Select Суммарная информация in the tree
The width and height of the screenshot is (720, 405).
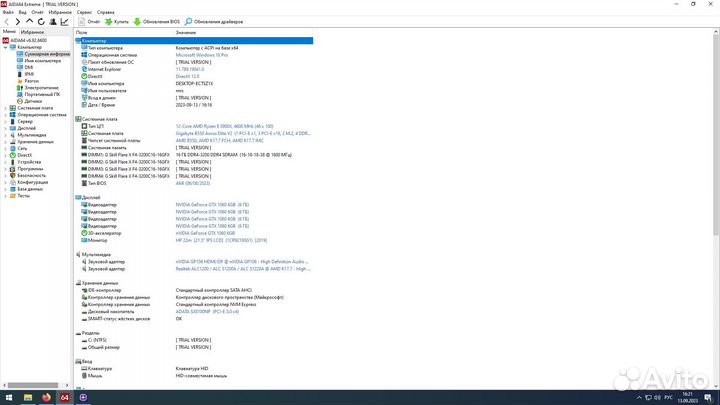click(x=47, y=54)
